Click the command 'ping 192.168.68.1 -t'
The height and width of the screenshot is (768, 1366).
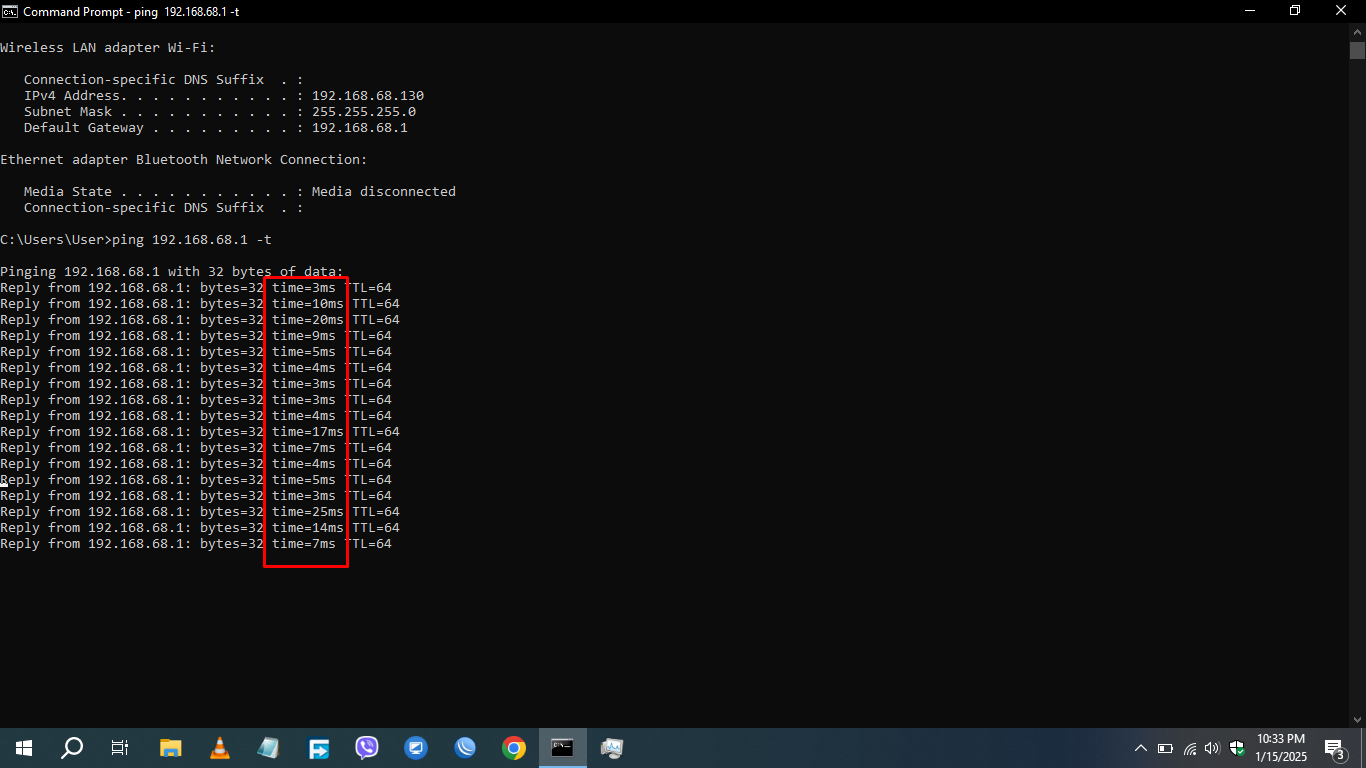(192, 240)
